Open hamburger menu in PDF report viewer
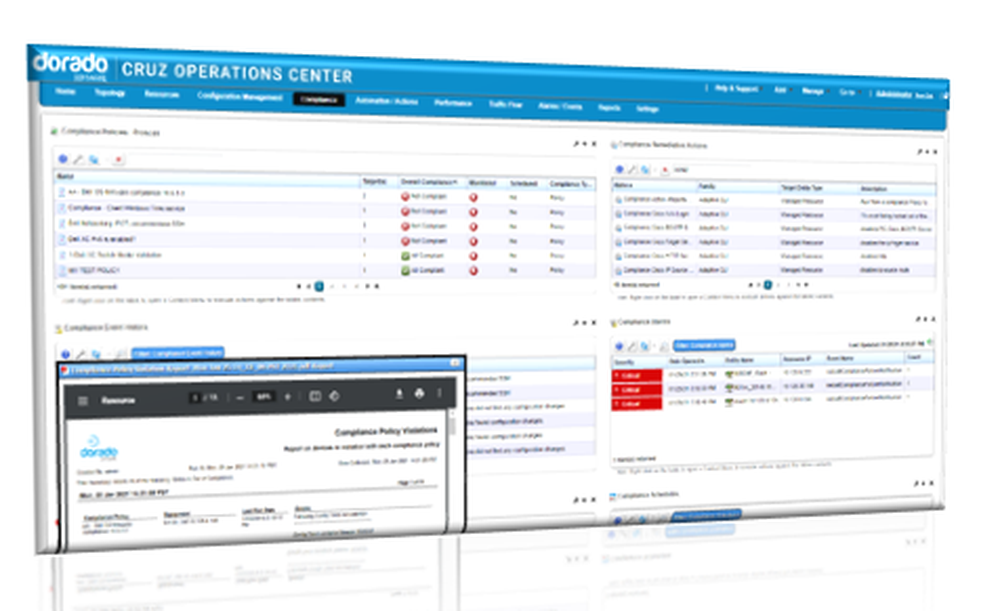This screenshot has height=611, width=1000. coord(82,401)
